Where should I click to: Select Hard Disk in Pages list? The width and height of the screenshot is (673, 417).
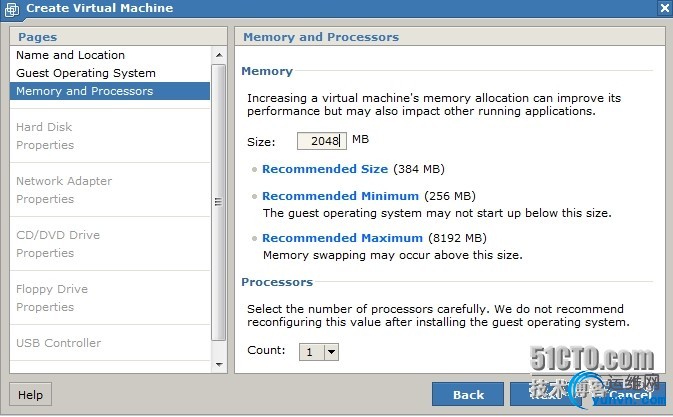(x=44, y=127)
